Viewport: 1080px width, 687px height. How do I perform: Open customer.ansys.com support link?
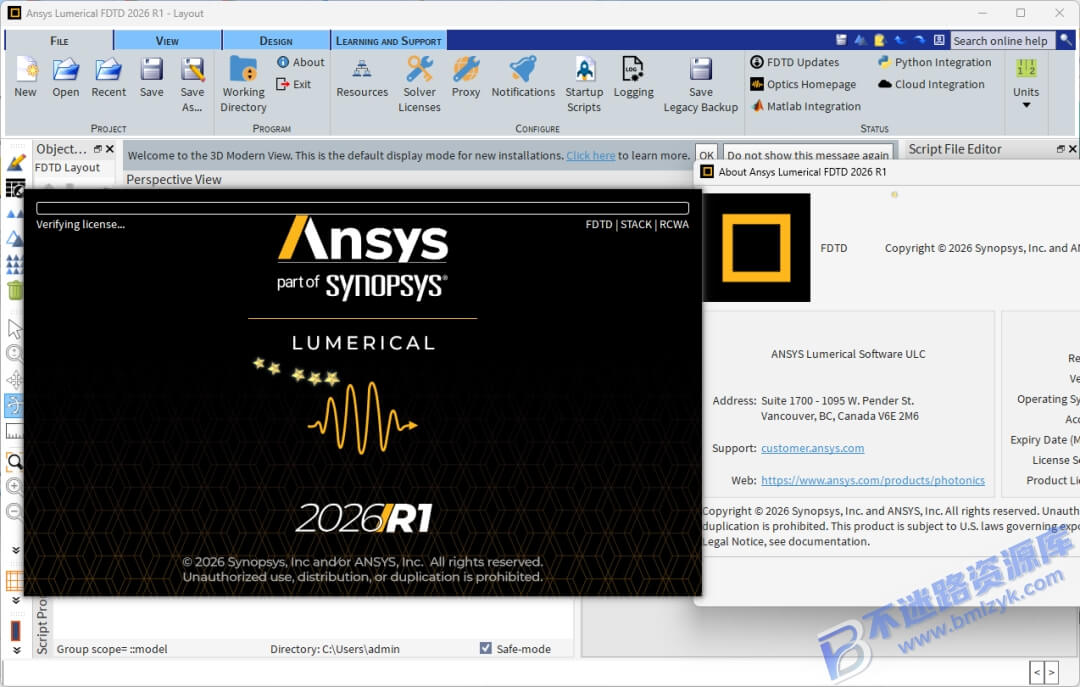812,448
